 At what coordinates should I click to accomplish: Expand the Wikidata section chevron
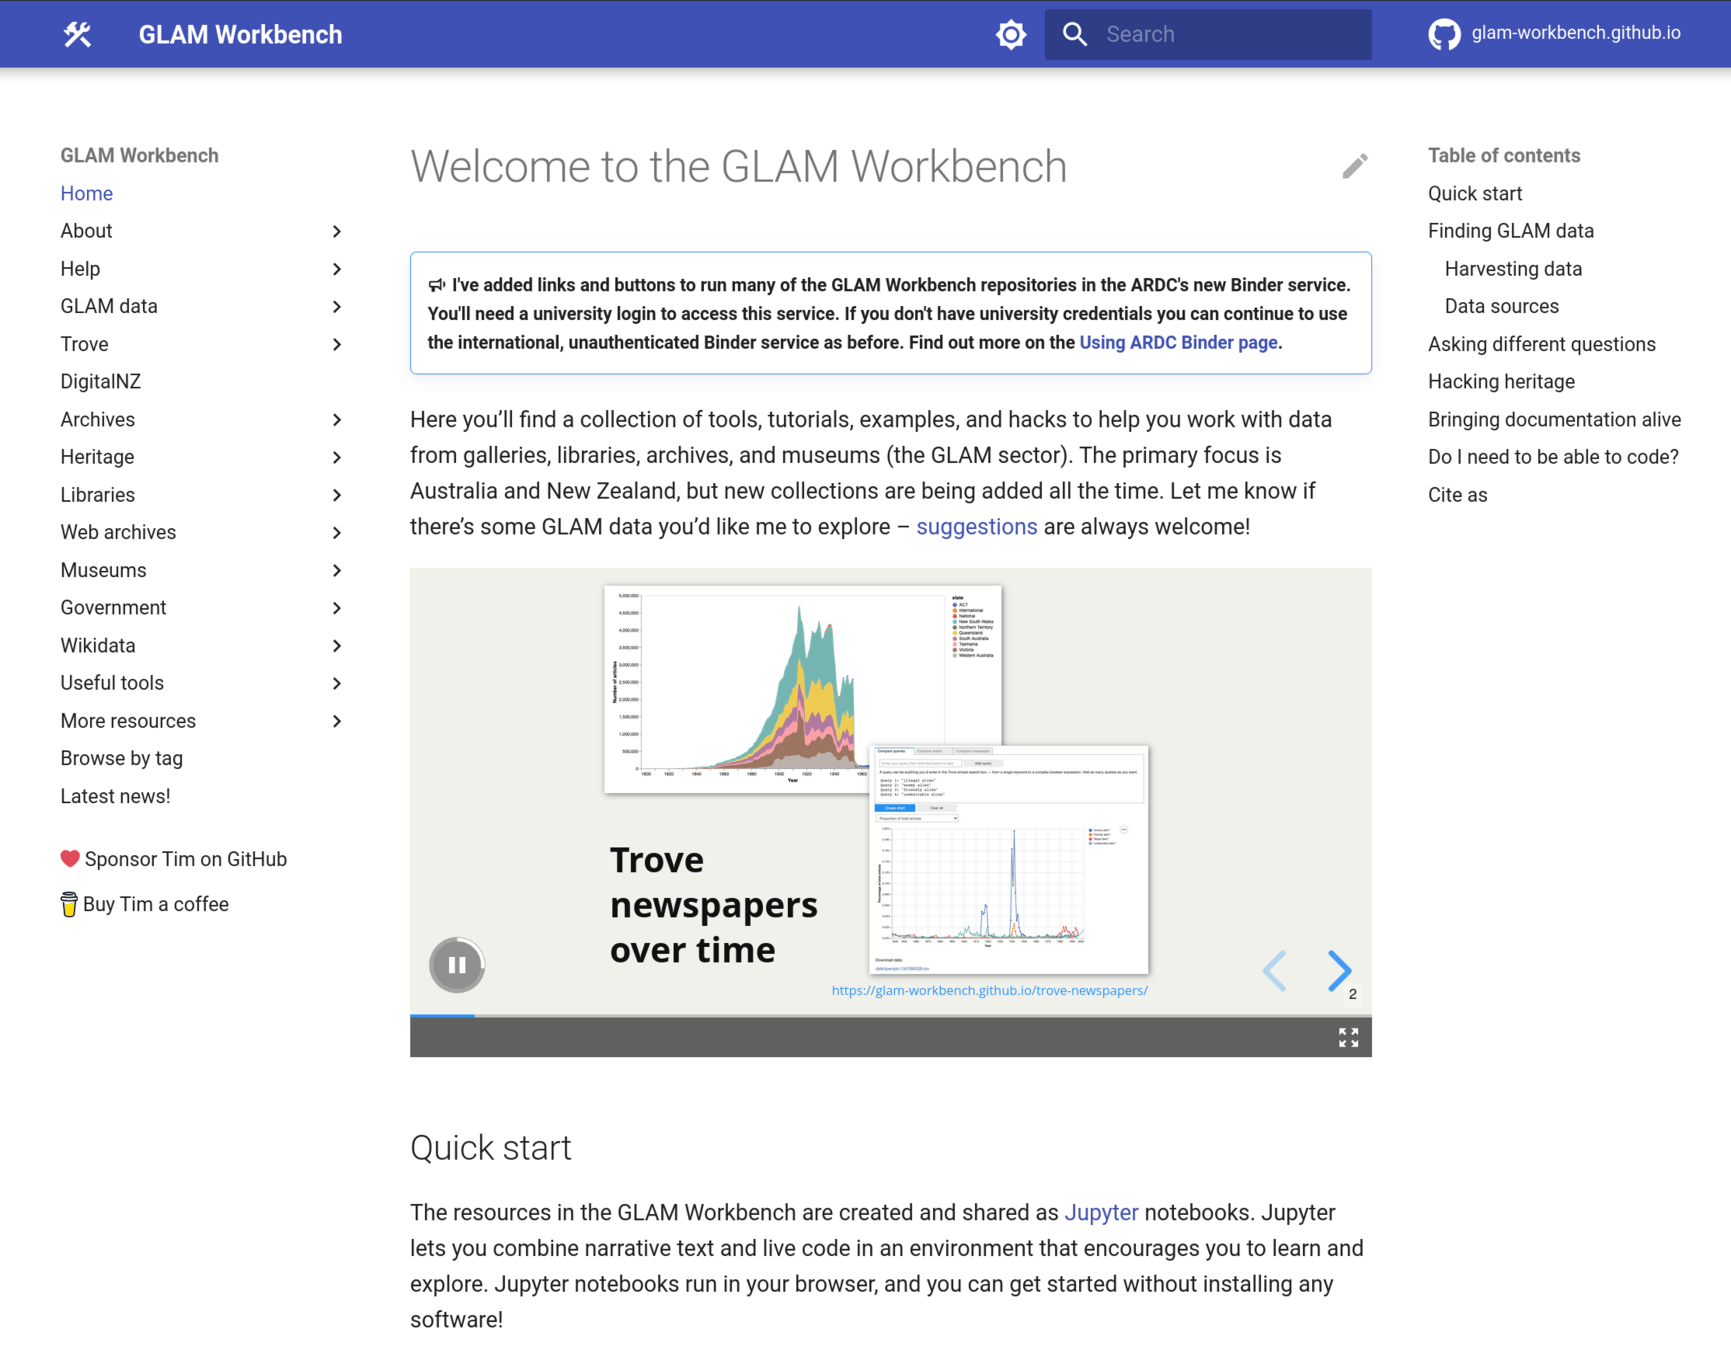coord(337,646)
